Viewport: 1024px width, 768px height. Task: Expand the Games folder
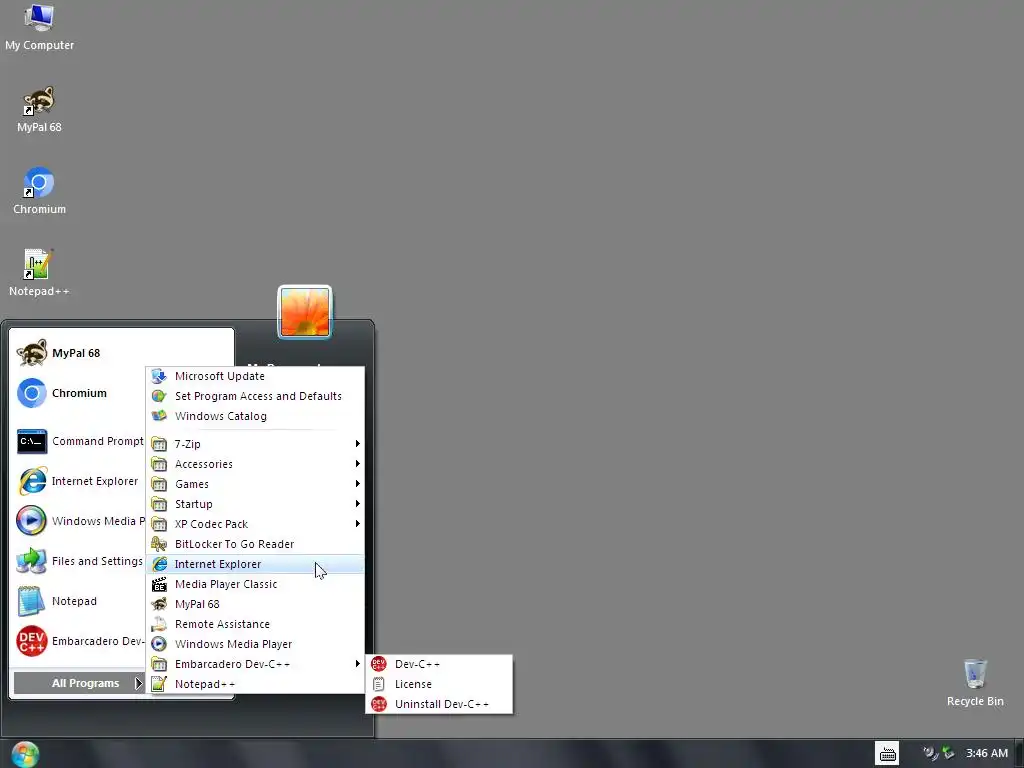255,484
